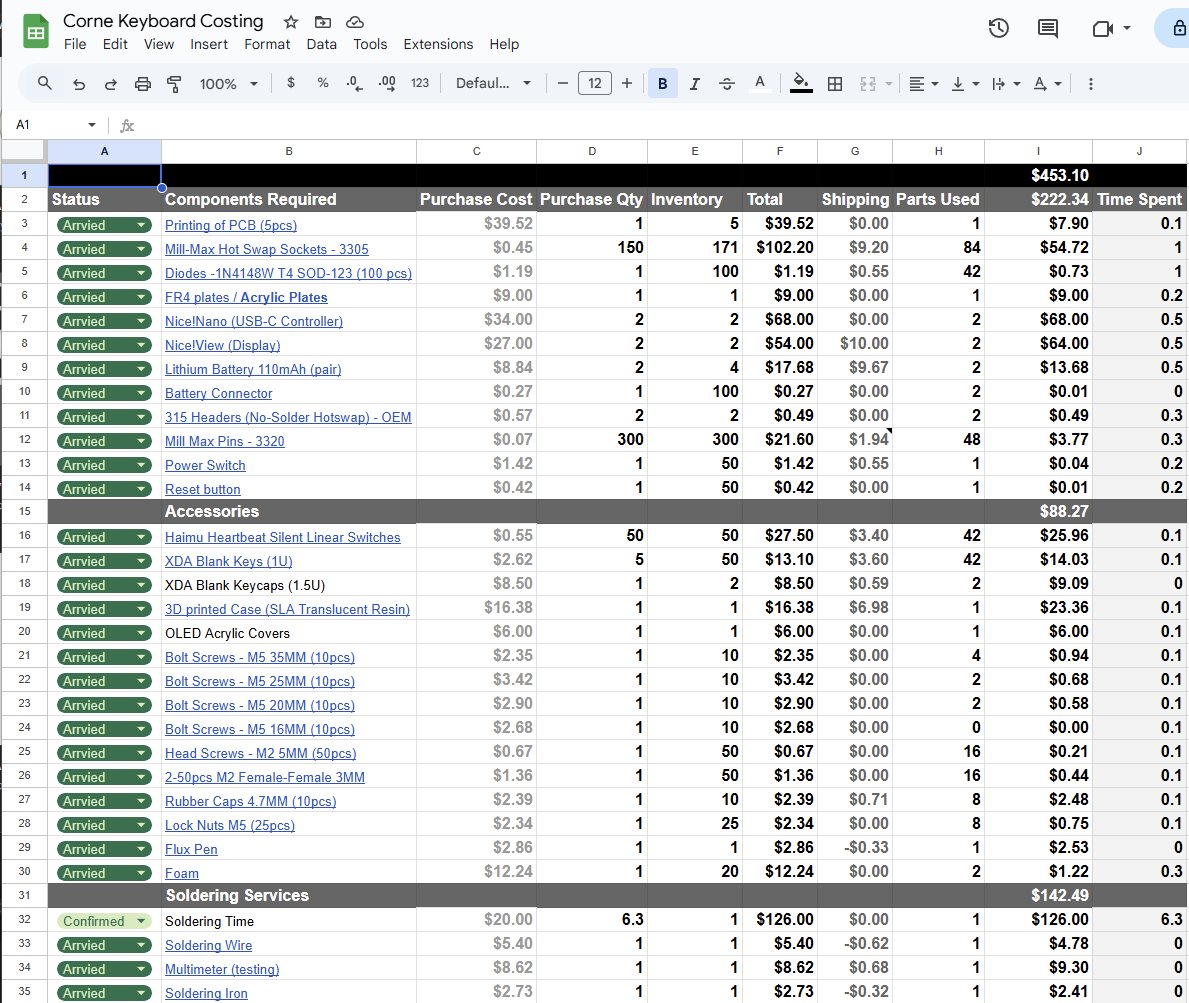Toggle strikethrough formatting
The height and width of the screenshot is (1003, 1189).
(x=727, y=84)
